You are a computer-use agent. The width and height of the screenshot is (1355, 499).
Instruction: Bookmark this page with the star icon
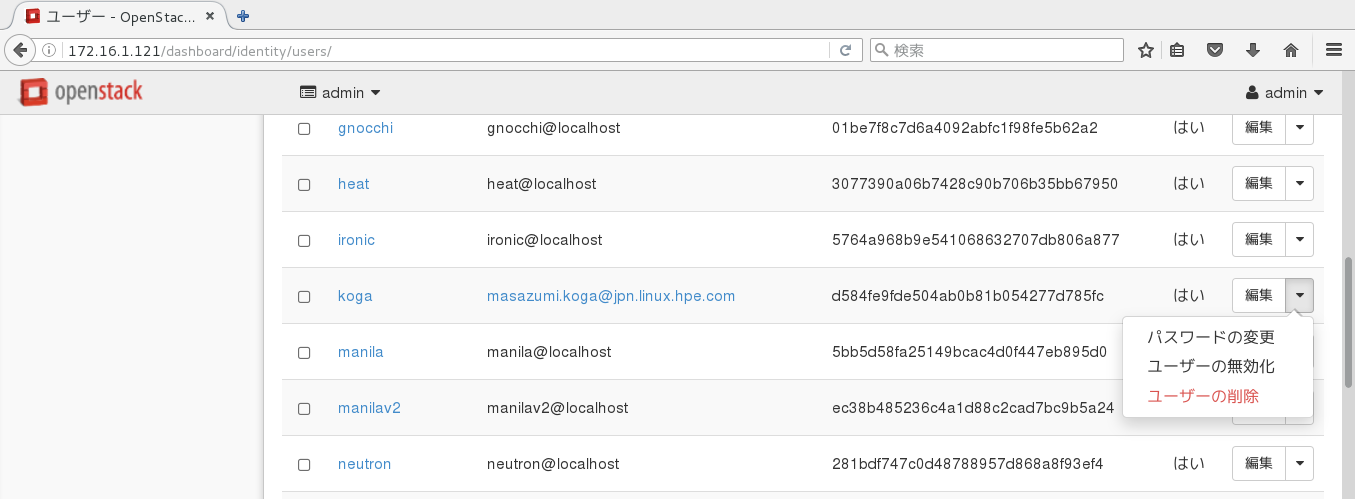coord(1146,50)
